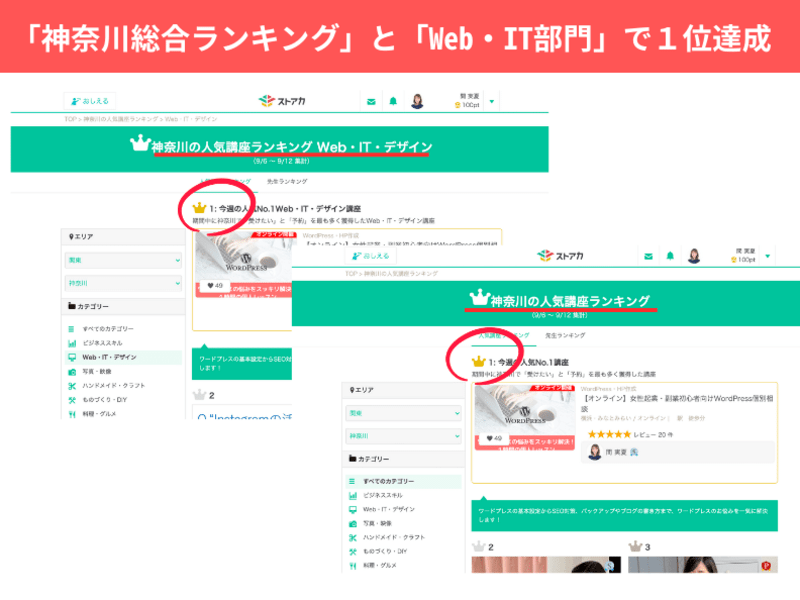Open the 神奈川 dropdown on the Web・IT・デザイン ranking page
This screenshot has height=600, width=800.
pos(124,283)
